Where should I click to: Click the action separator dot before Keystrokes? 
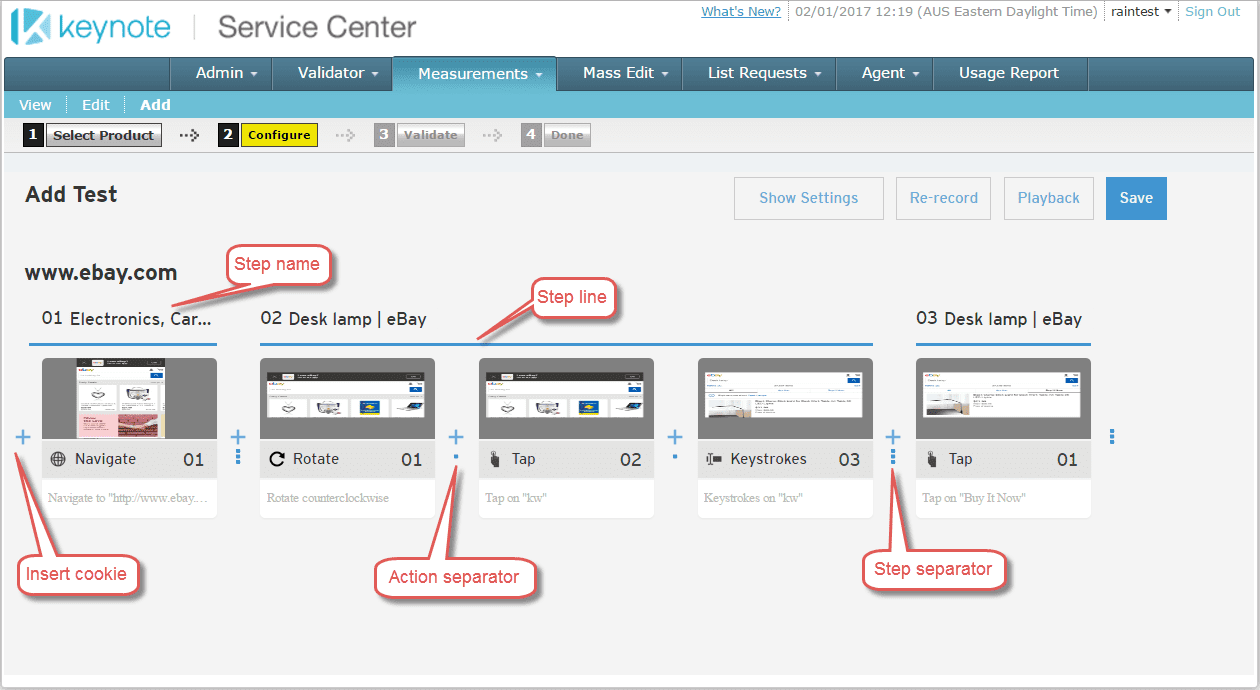pyautogui.click(x=675, y=456)
